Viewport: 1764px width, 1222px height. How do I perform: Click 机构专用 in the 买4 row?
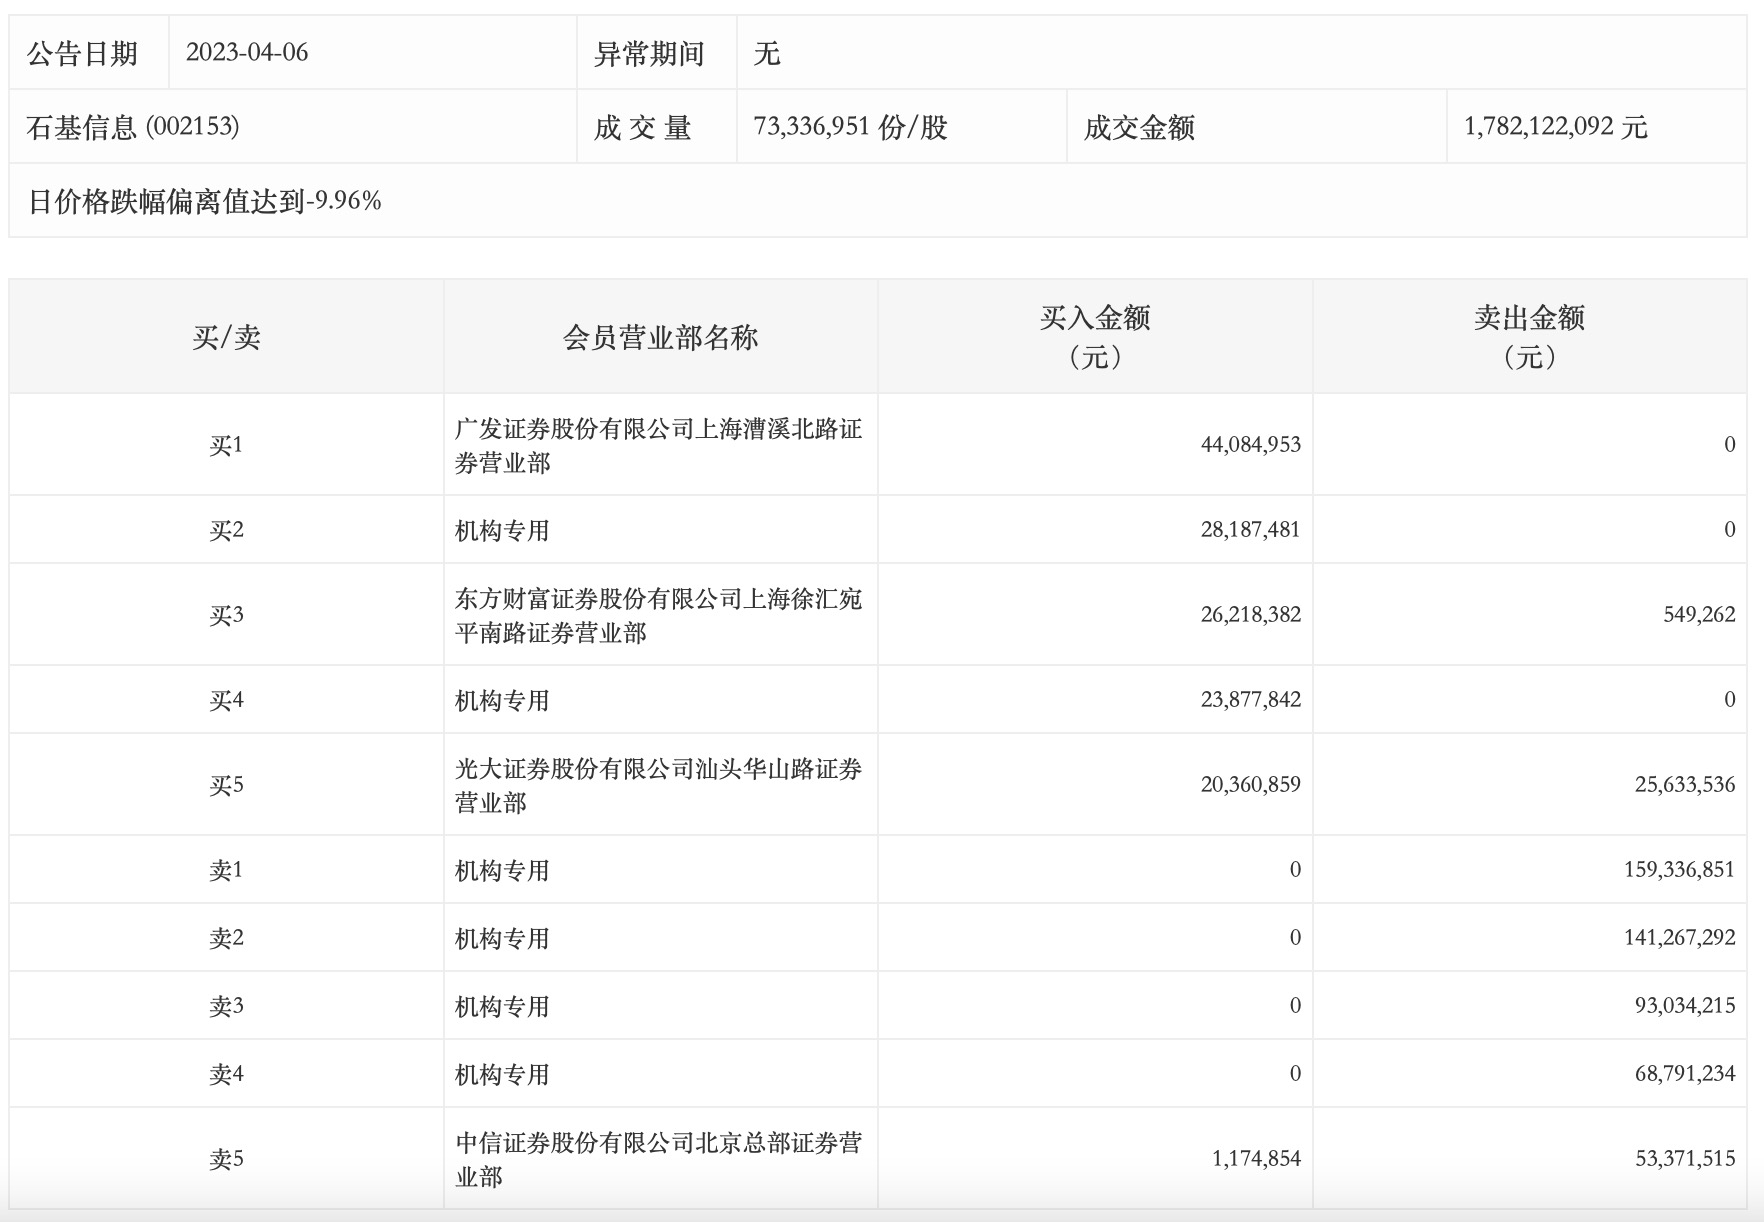[503, 701]
